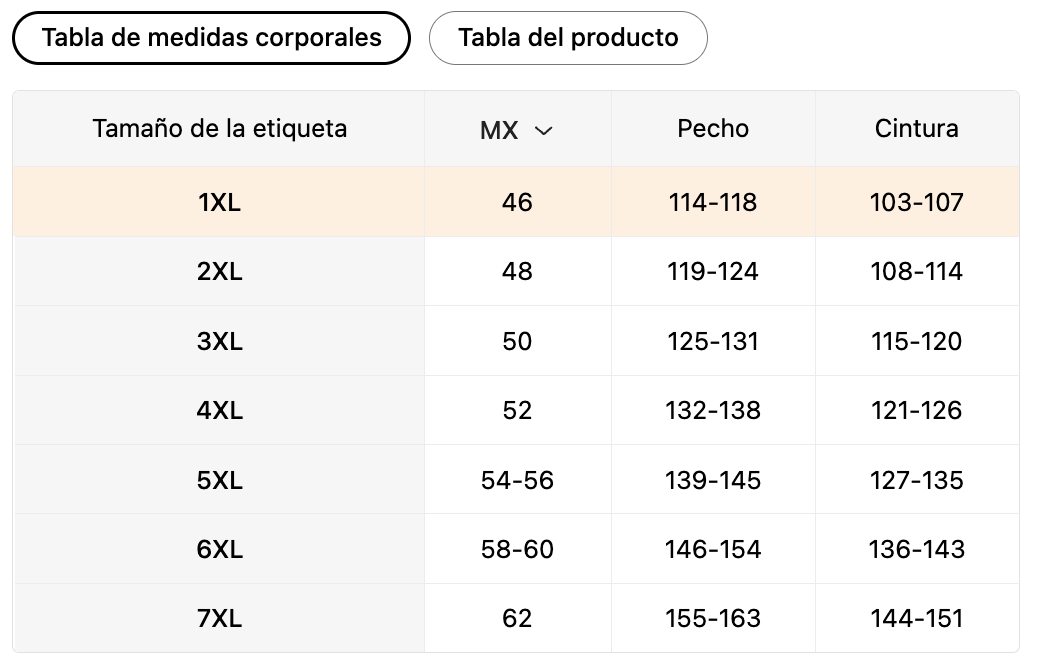Switch to Tabla del producto tab
The width and height of the screenshot is (1038, 670).
[x=568, y=38]
